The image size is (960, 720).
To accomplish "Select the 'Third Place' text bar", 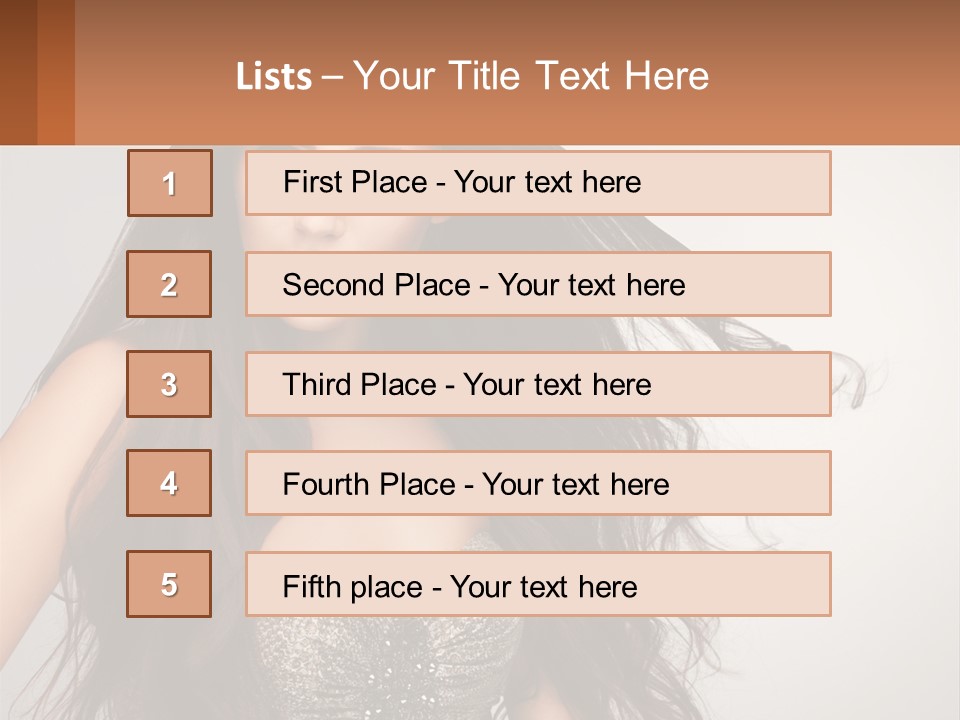I will (538, 384).
